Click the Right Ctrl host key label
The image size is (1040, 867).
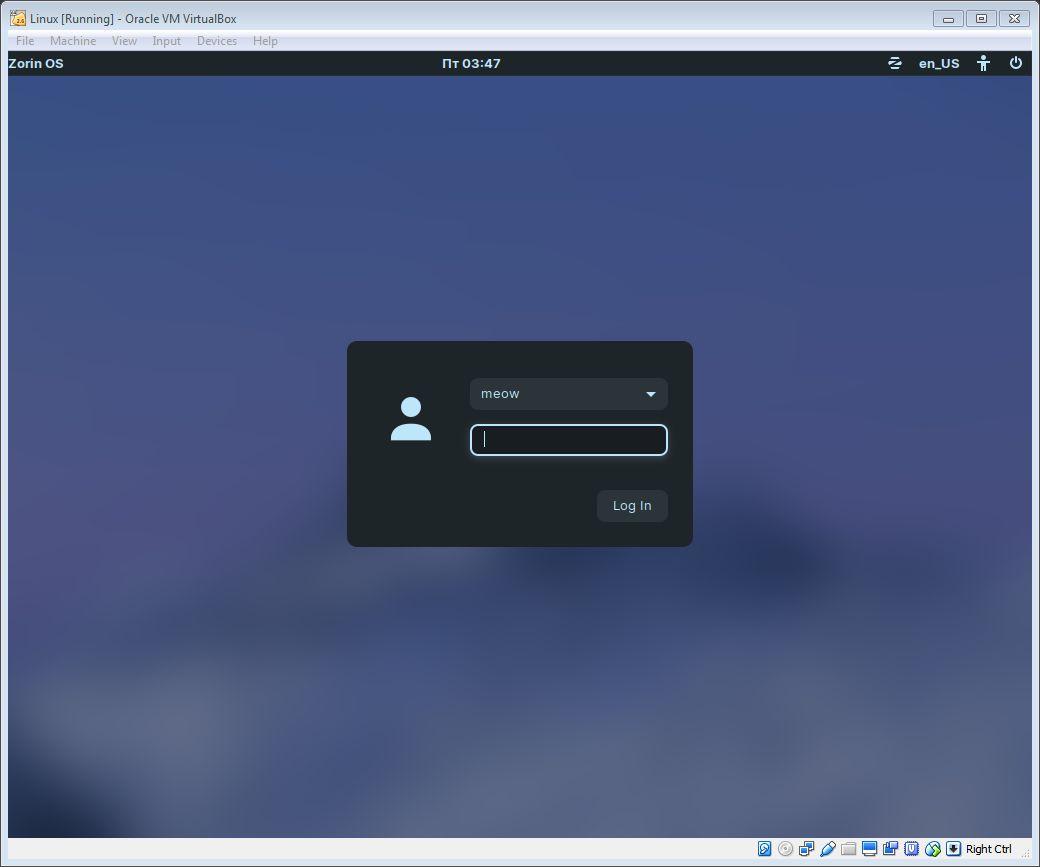click(988, 849)
